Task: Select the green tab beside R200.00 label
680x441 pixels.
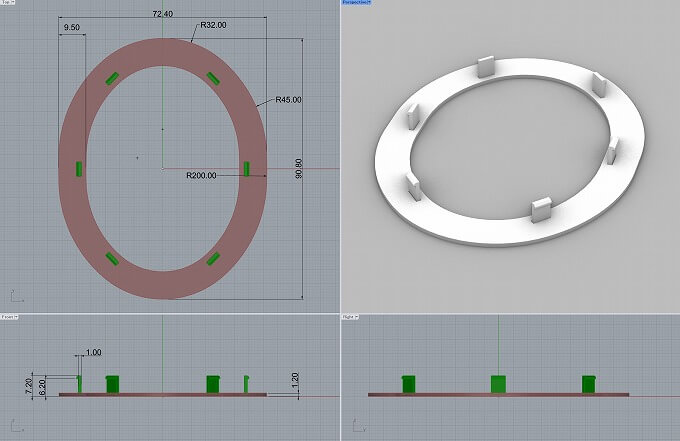Action: [x=246, y=168]
